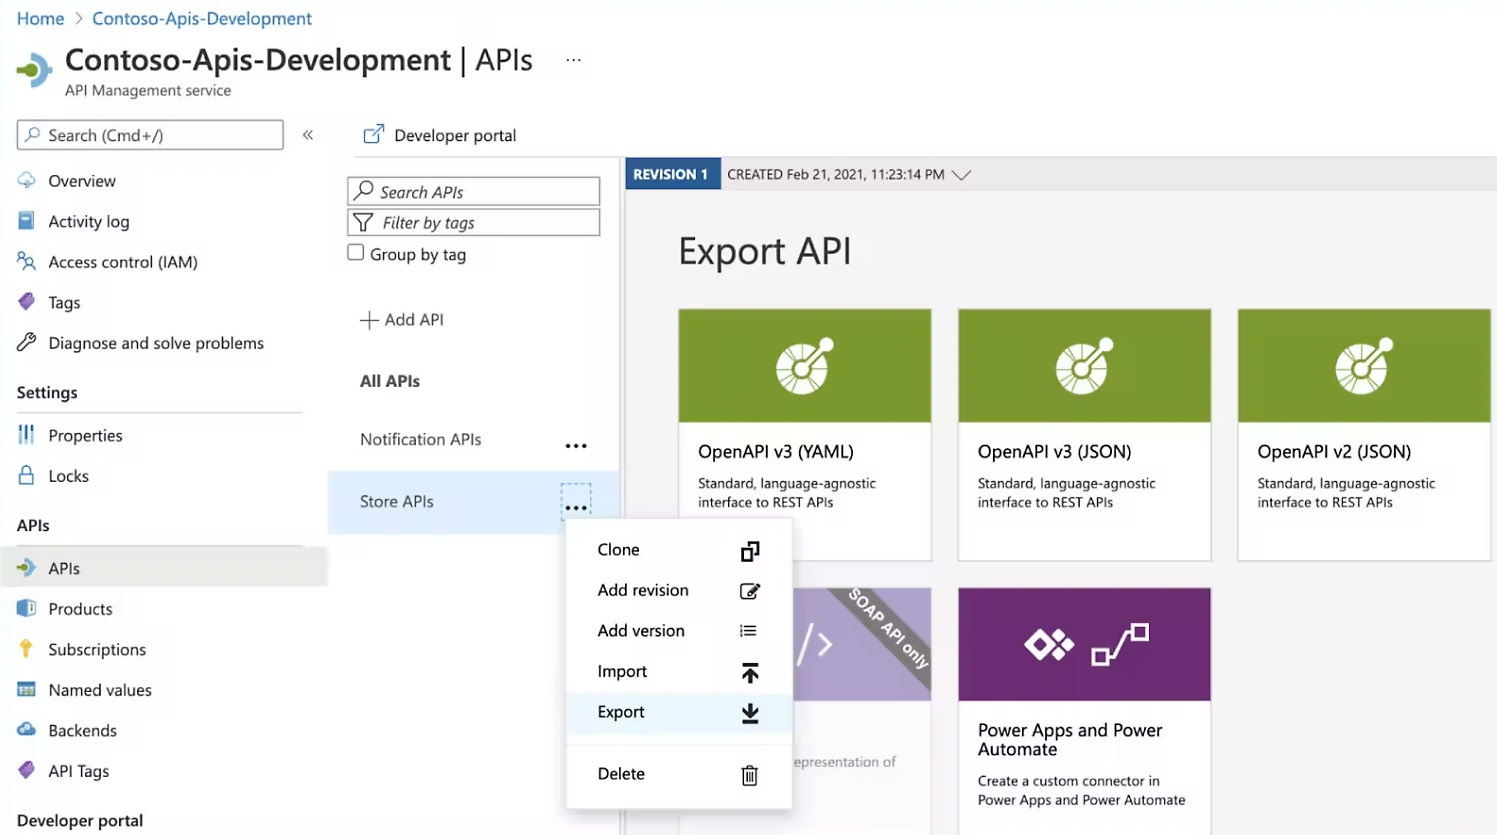Open the Notification APIs ellipsis menu
1497x835 pixels.
[576, 446]
